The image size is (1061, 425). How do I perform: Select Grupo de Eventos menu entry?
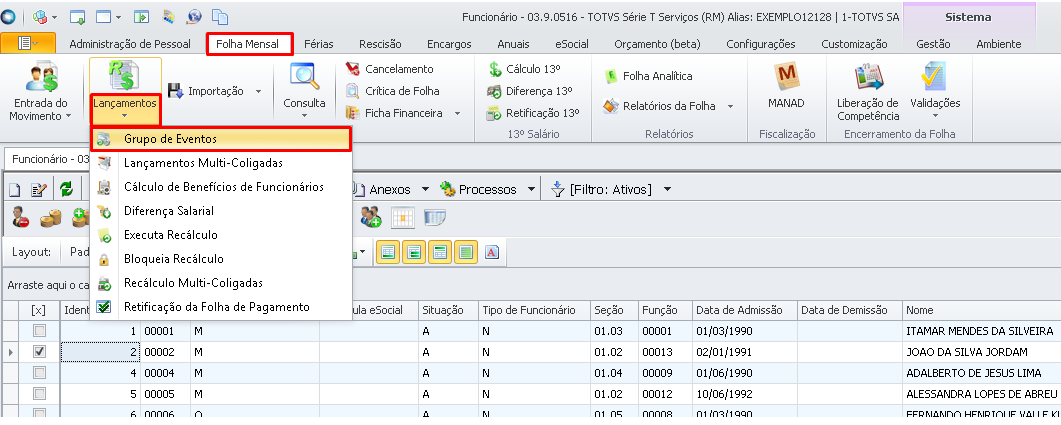click(x=221, y=139)
